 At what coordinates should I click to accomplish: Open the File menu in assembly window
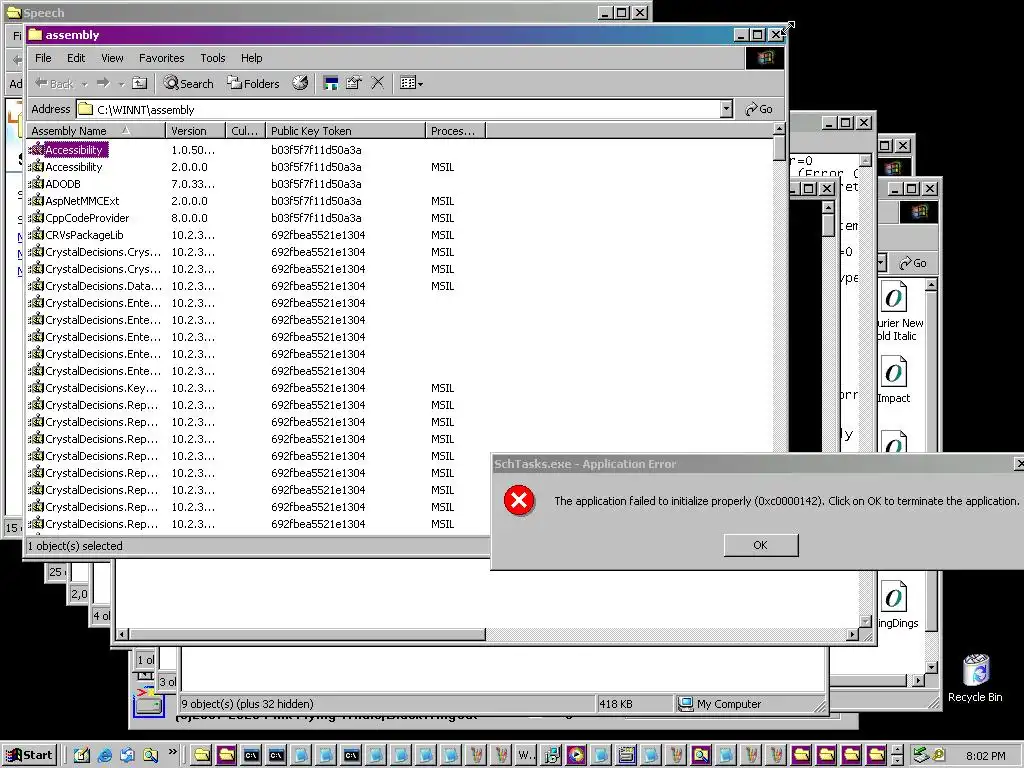tap(43, 58)
